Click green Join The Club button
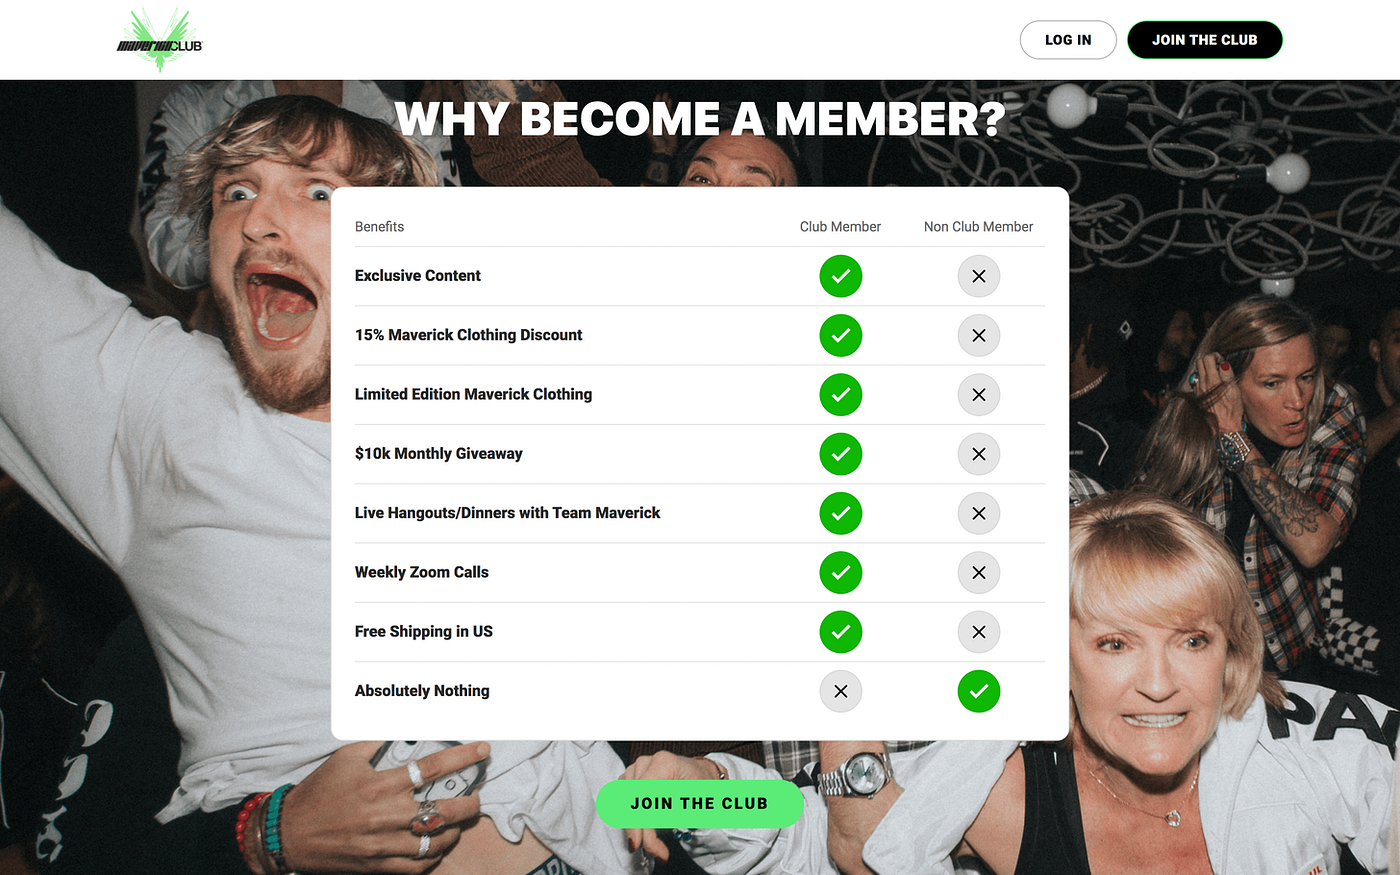Viewport: 1400px width, 875px height. [x=699, y=803]
